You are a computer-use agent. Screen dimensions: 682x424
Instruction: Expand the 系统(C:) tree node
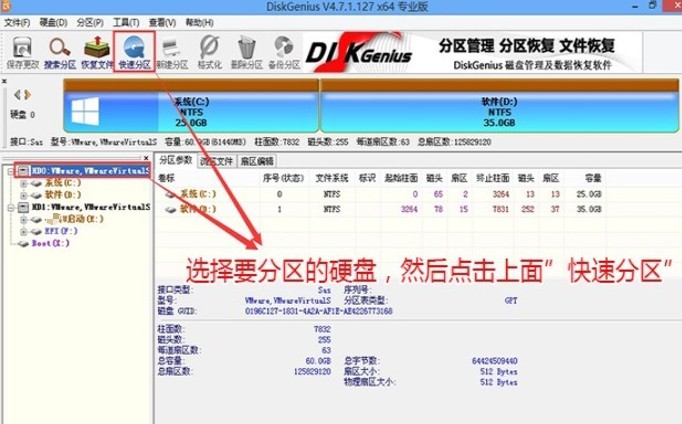tap(24, 184)
